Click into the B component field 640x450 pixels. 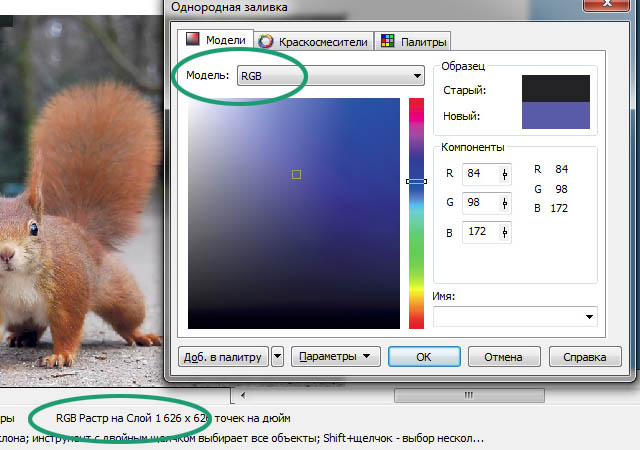click(478, 232)
